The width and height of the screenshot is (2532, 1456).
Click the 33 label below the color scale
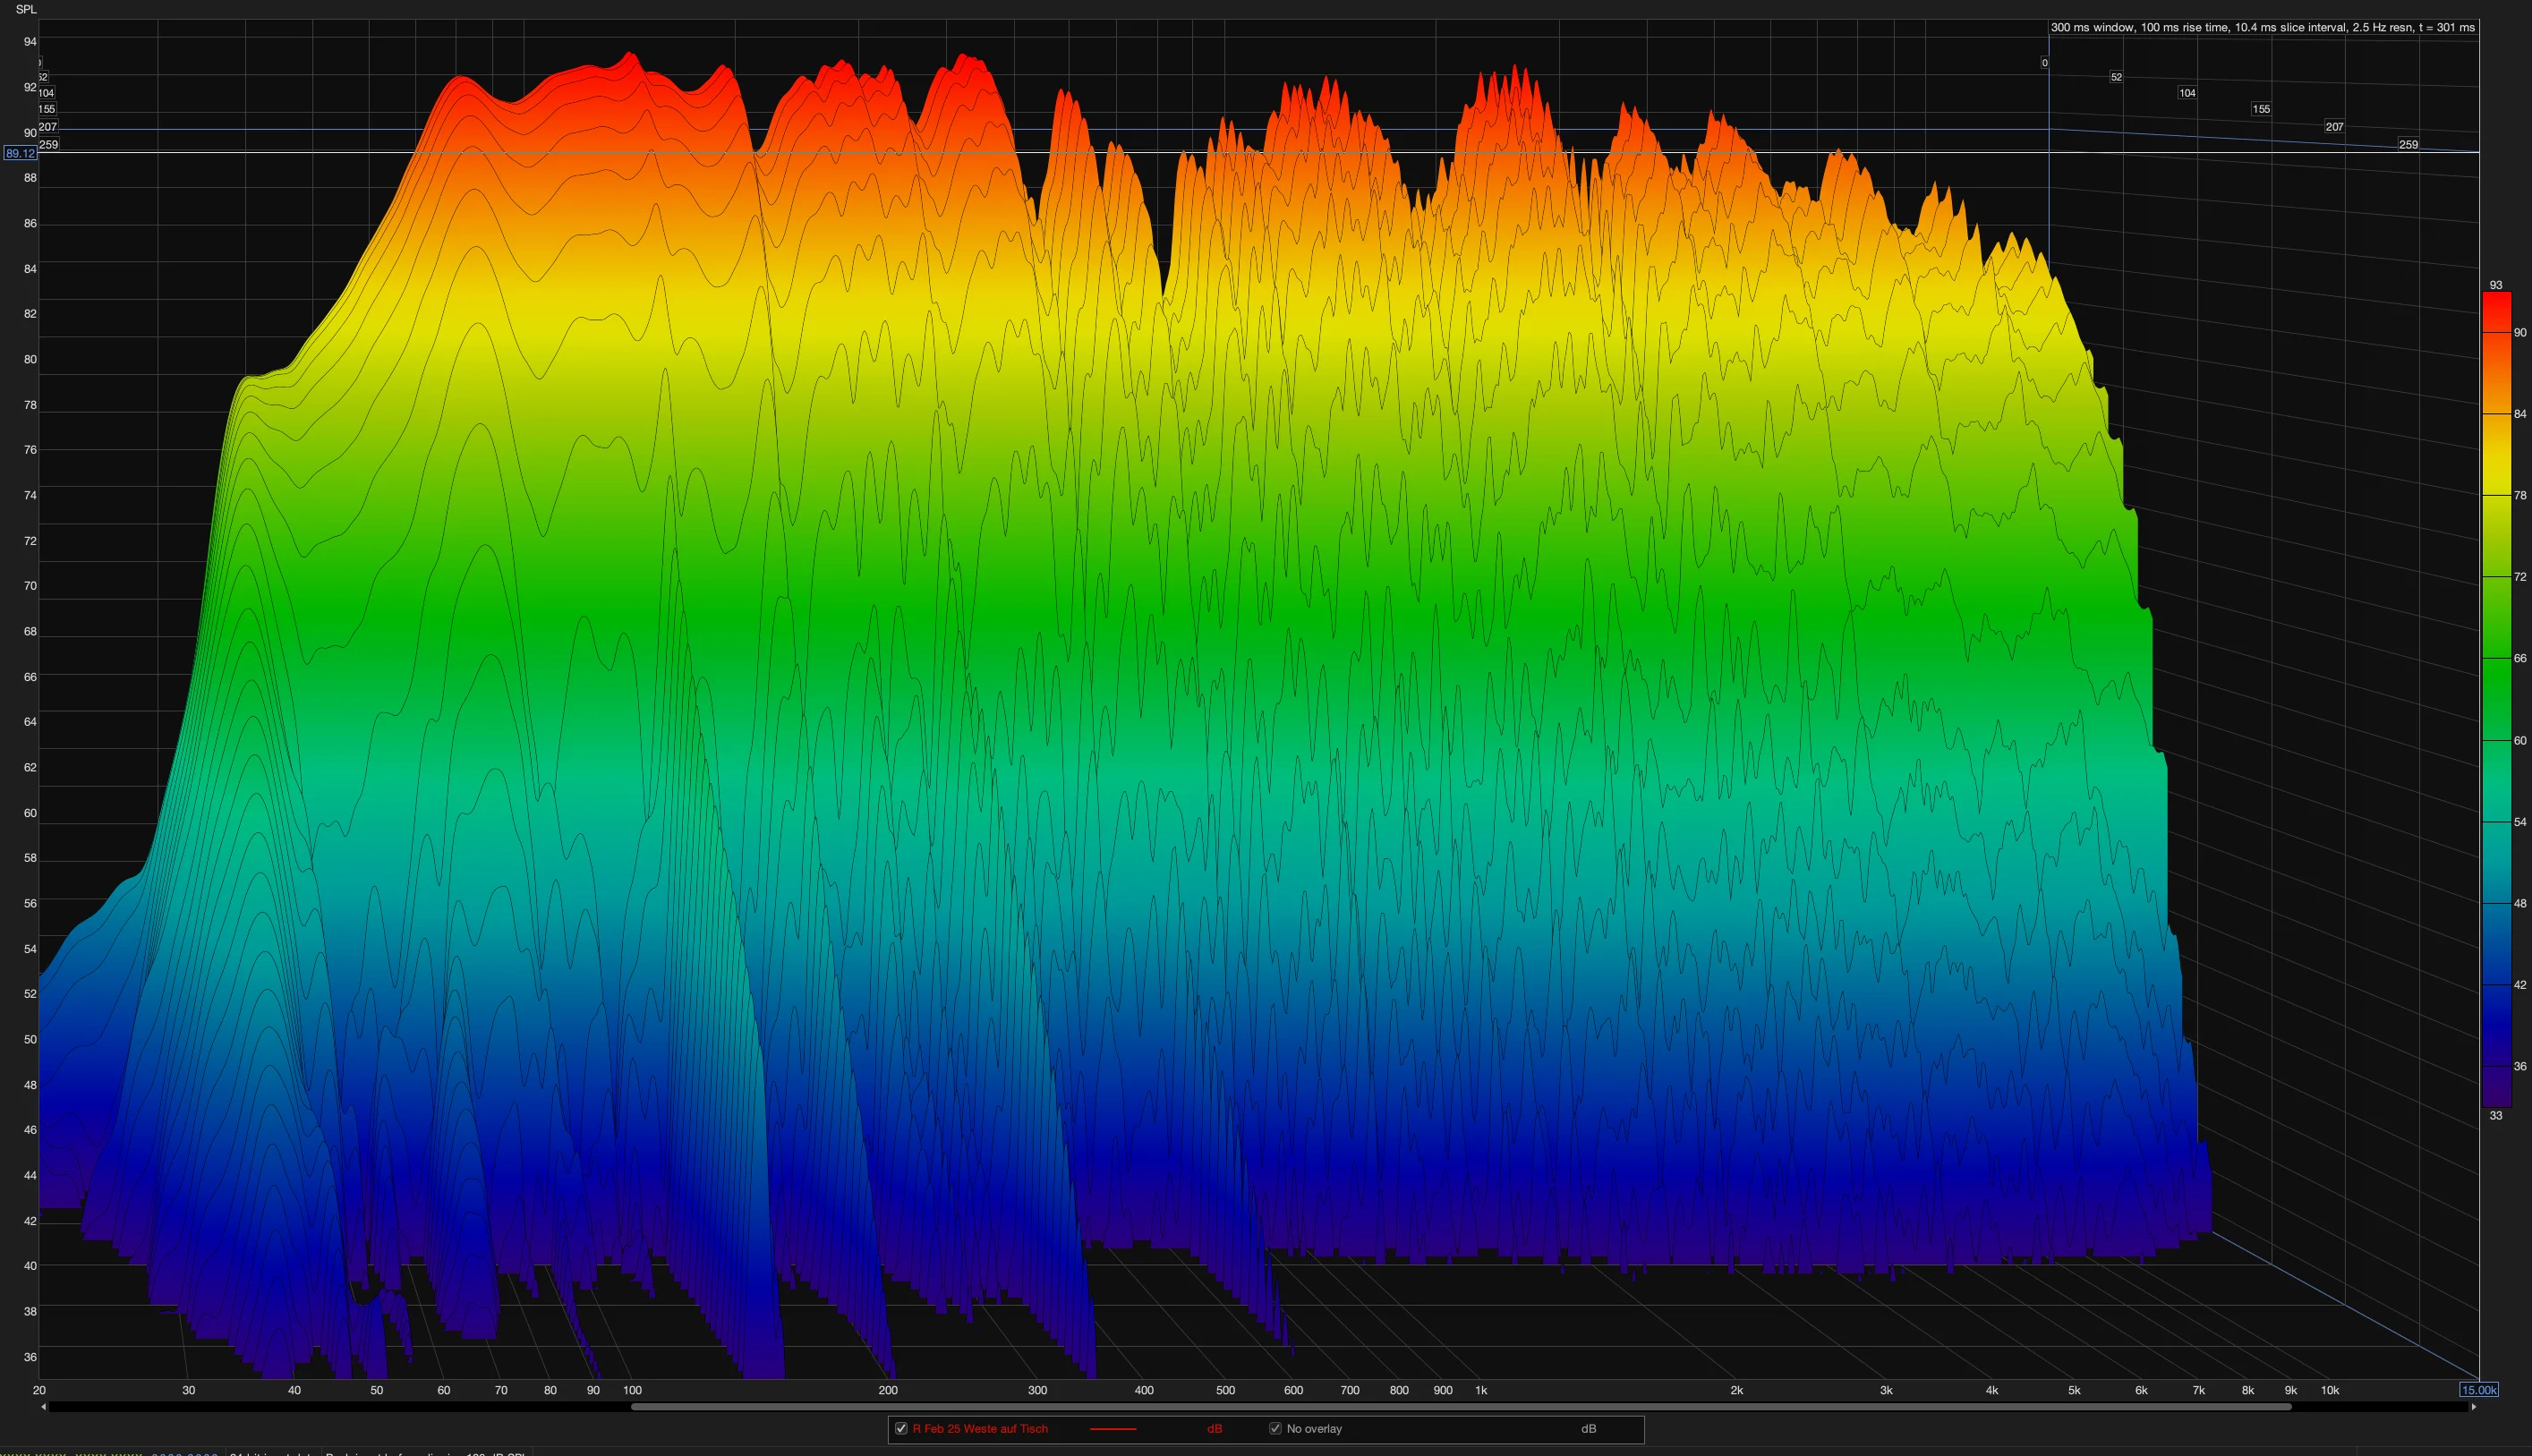(x=2496, y=1115)
